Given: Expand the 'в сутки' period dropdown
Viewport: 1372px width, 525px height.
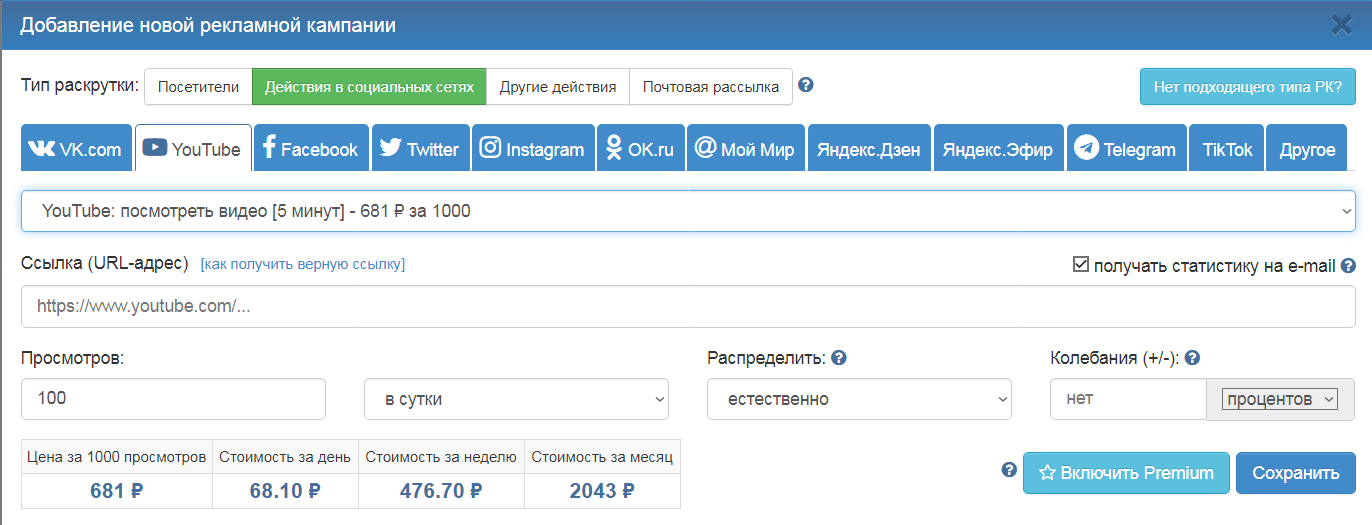Looking at the screenshot, I should pos(516,399).
